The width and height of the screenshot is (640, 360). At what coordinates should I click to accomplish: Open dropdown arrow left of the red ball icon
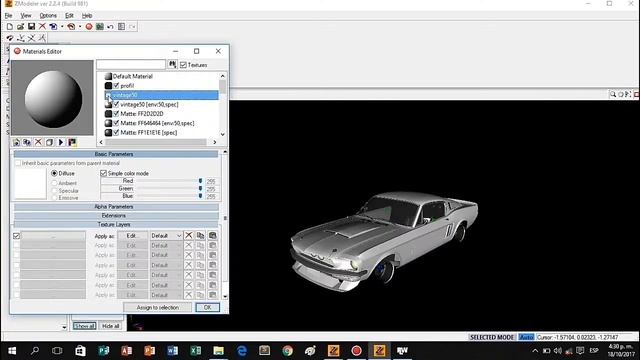80,27
